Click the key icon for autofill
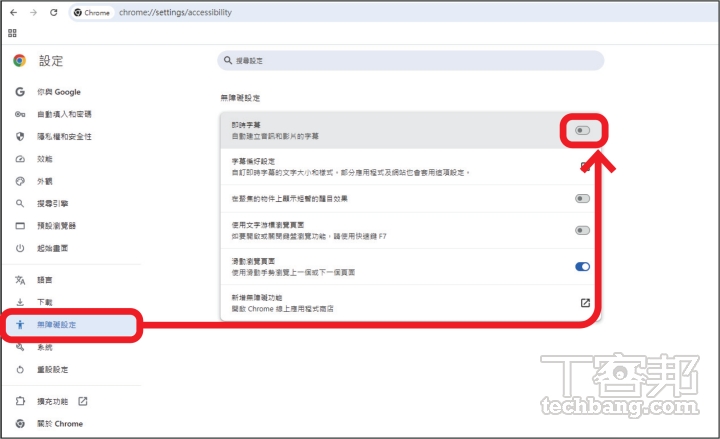Image resolution: width=720 pixels, height=439 pixels. pos(20,114)
